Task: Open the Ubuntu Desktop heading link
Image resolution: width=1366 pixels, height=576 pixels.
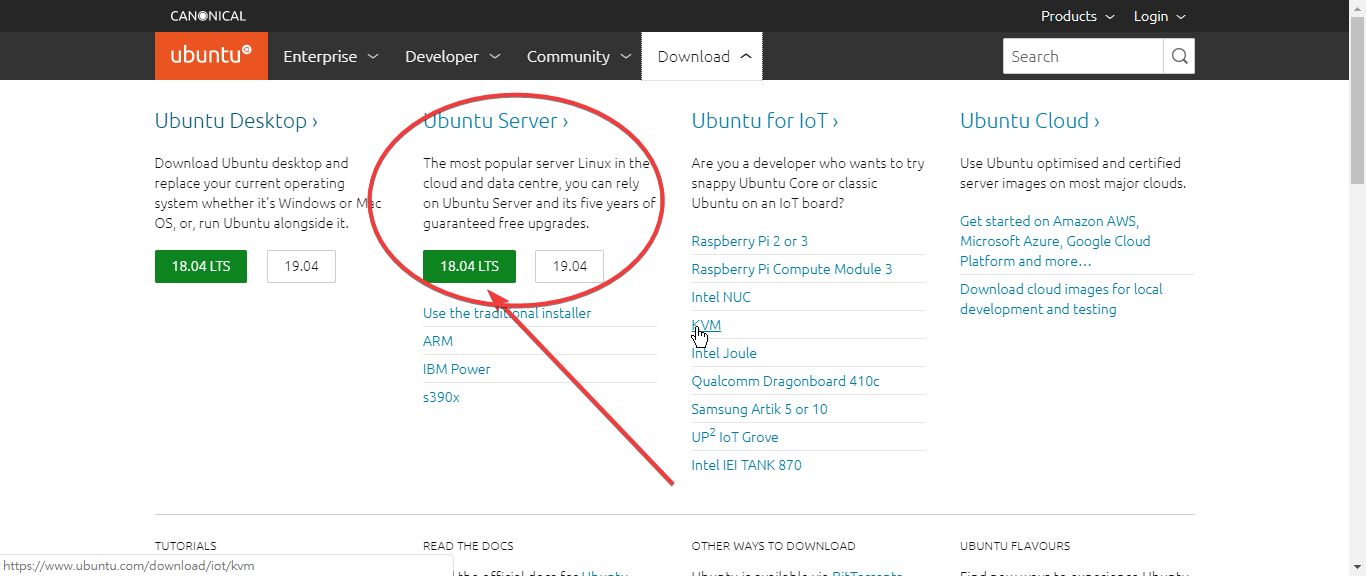Action: click(x=236, y=121)
